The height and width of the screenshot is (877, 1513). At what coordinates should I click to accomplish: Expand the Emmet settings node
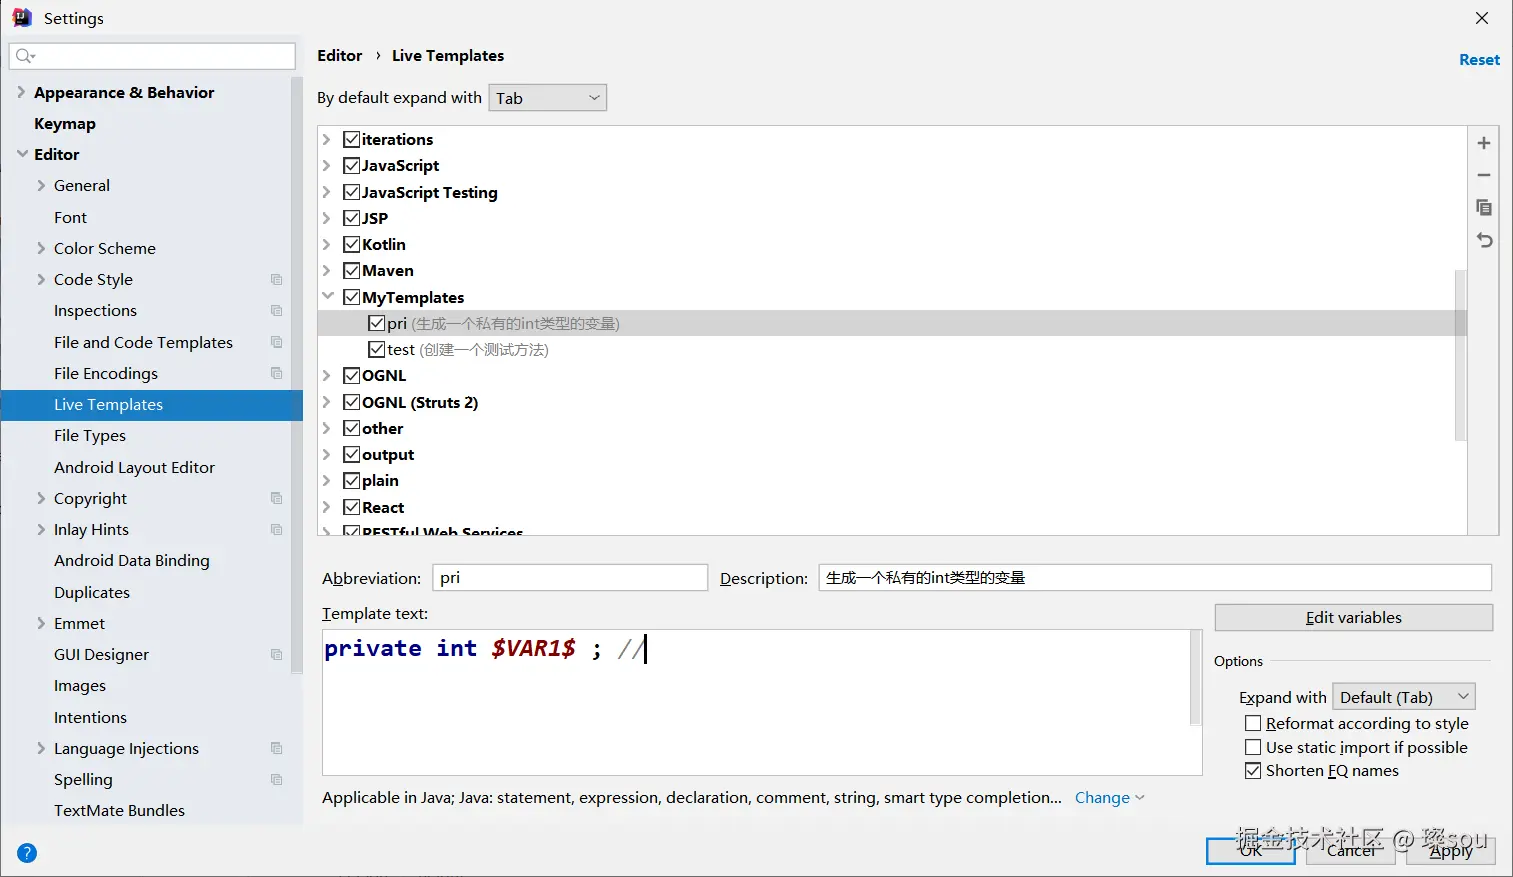(41, 623)
